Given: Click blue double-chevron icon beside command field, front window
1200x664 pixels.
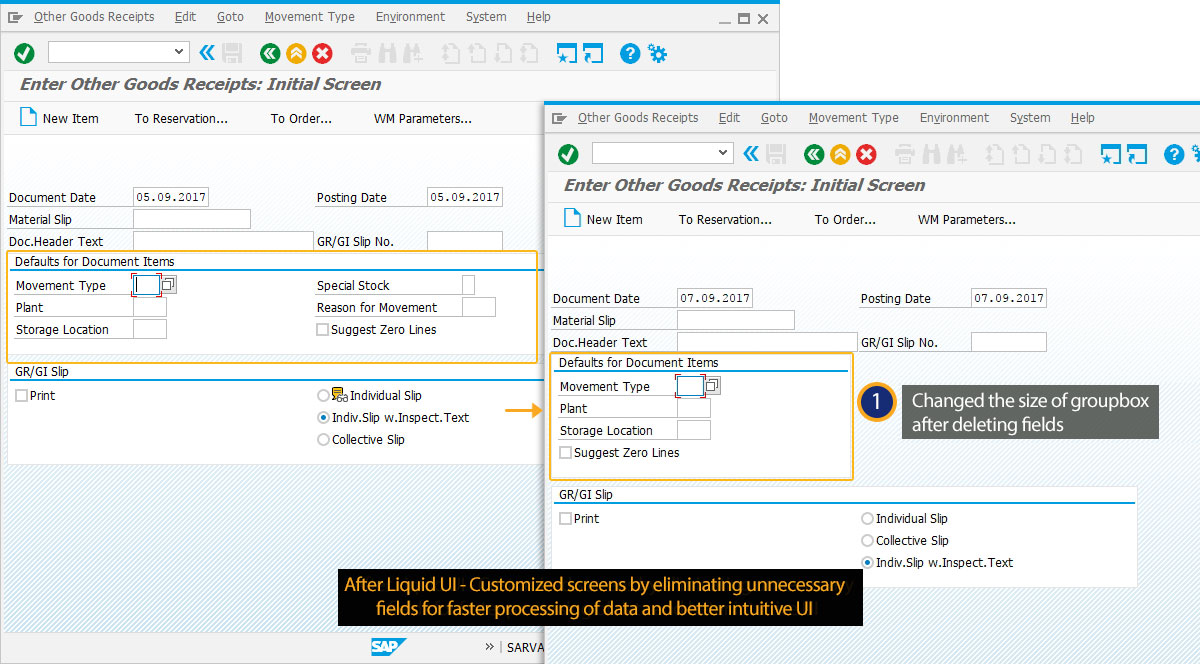Looking at the screenshot, I should tap(751, 154).
